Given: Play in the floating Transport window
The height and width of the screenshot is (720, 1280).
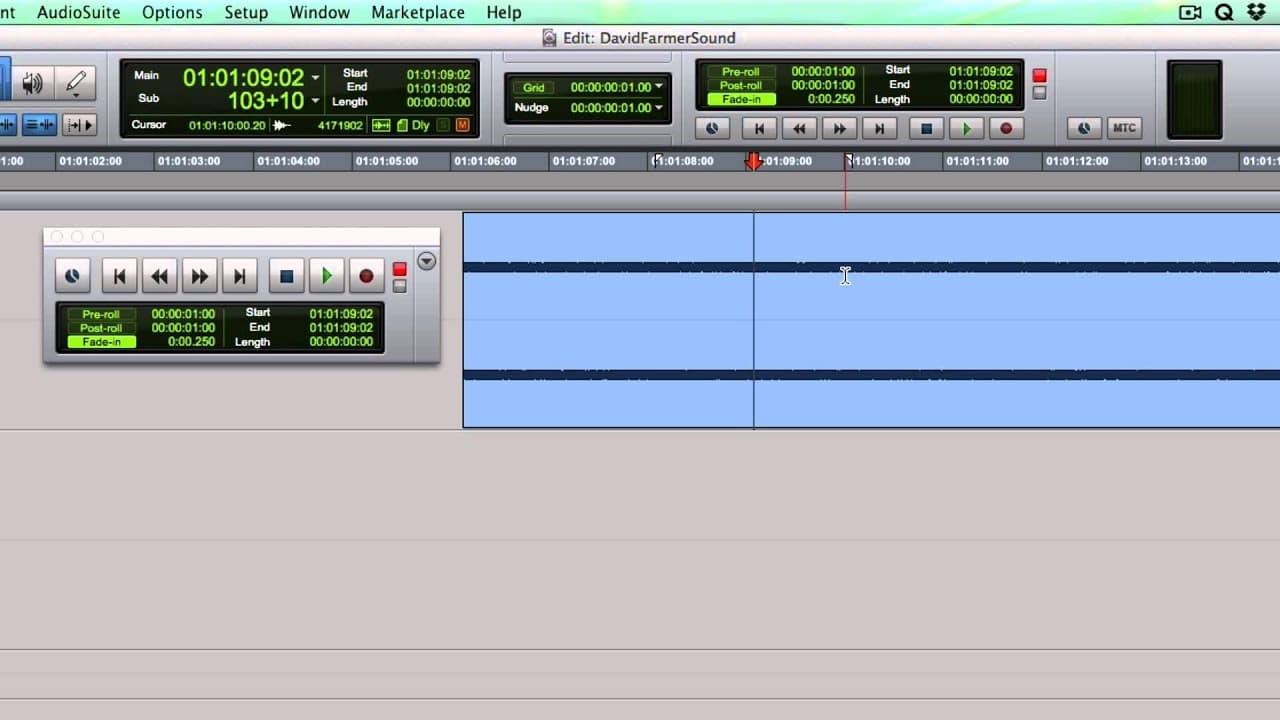Looking at the screenshot, I should (x=327, y=276).
